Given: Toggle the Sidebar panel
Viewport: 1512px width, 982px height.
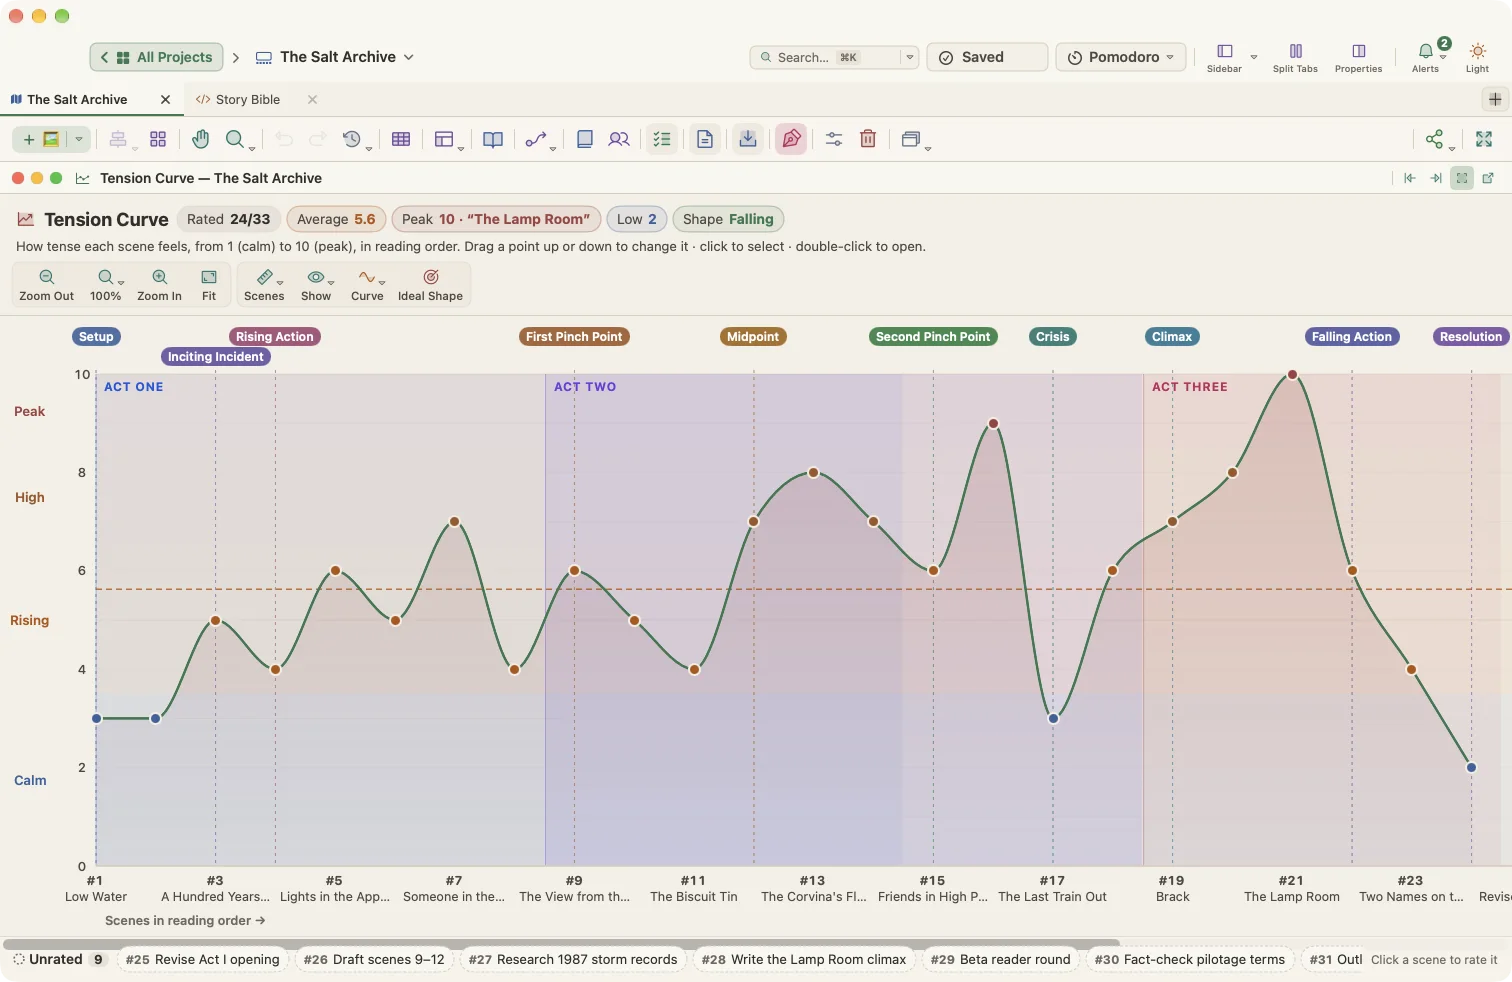Looking at the screenshot, I should coord(1224,58).
